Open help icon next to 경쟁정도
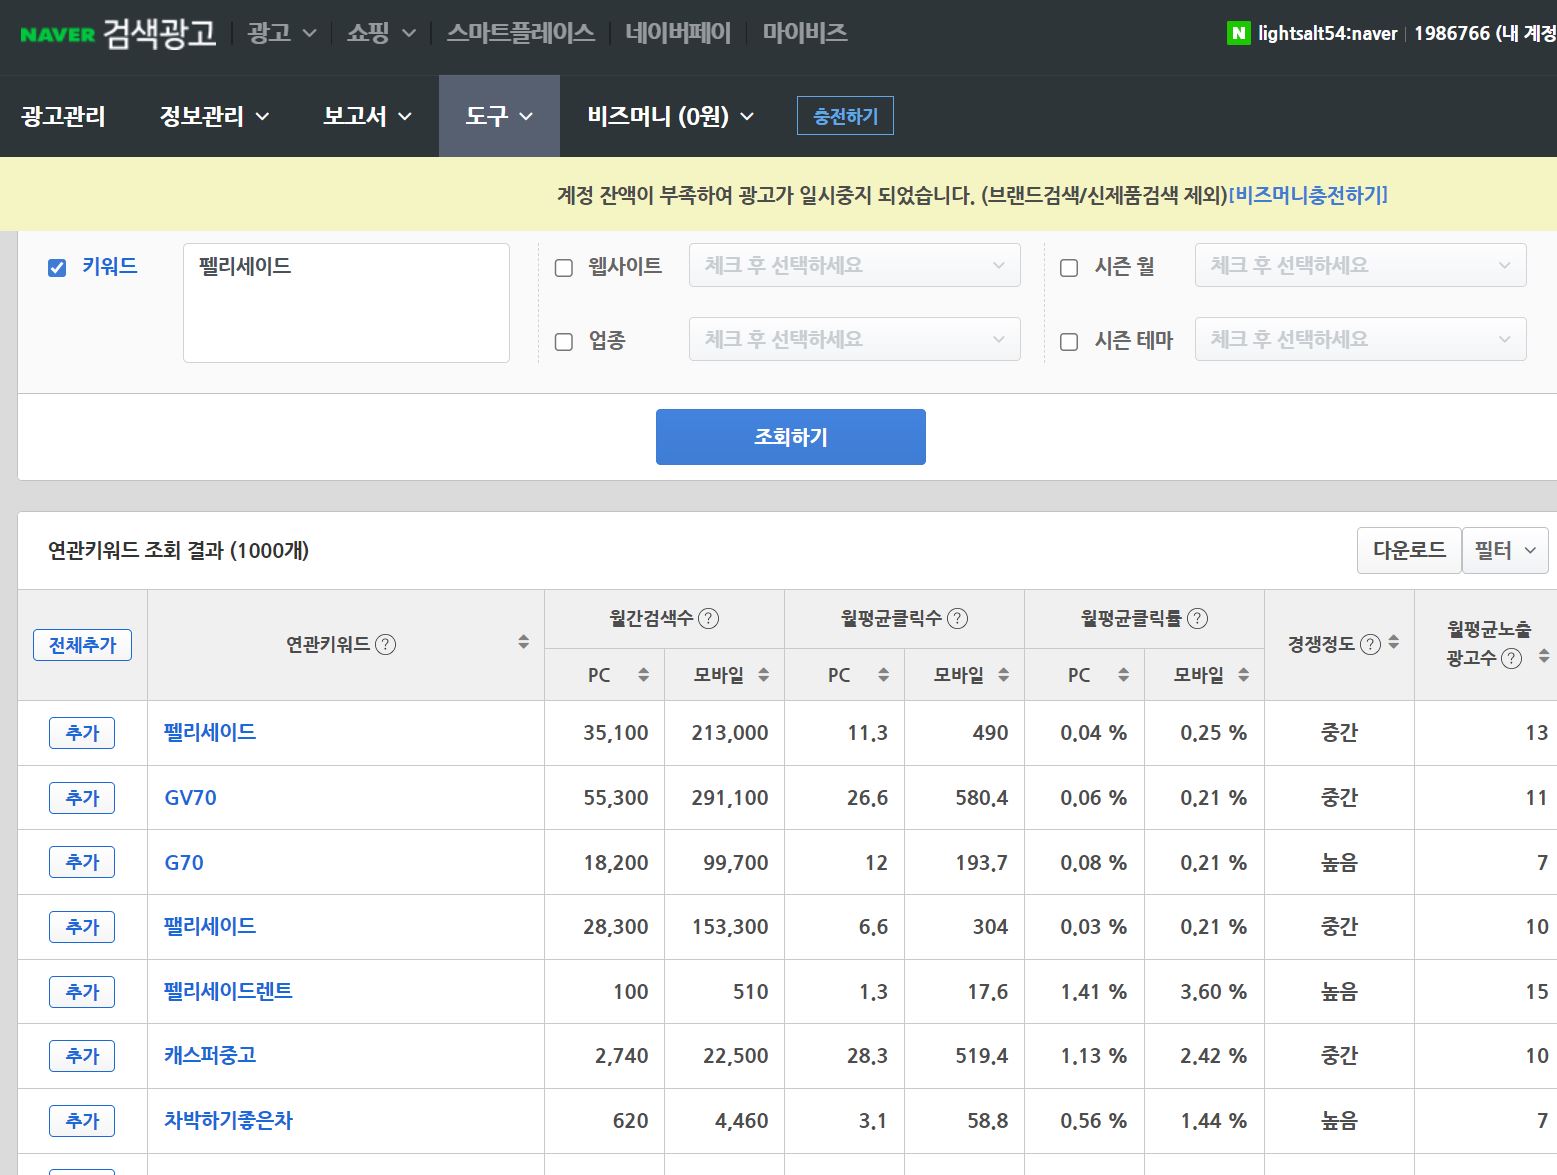The image size is (1557, 1175). 1371,644
